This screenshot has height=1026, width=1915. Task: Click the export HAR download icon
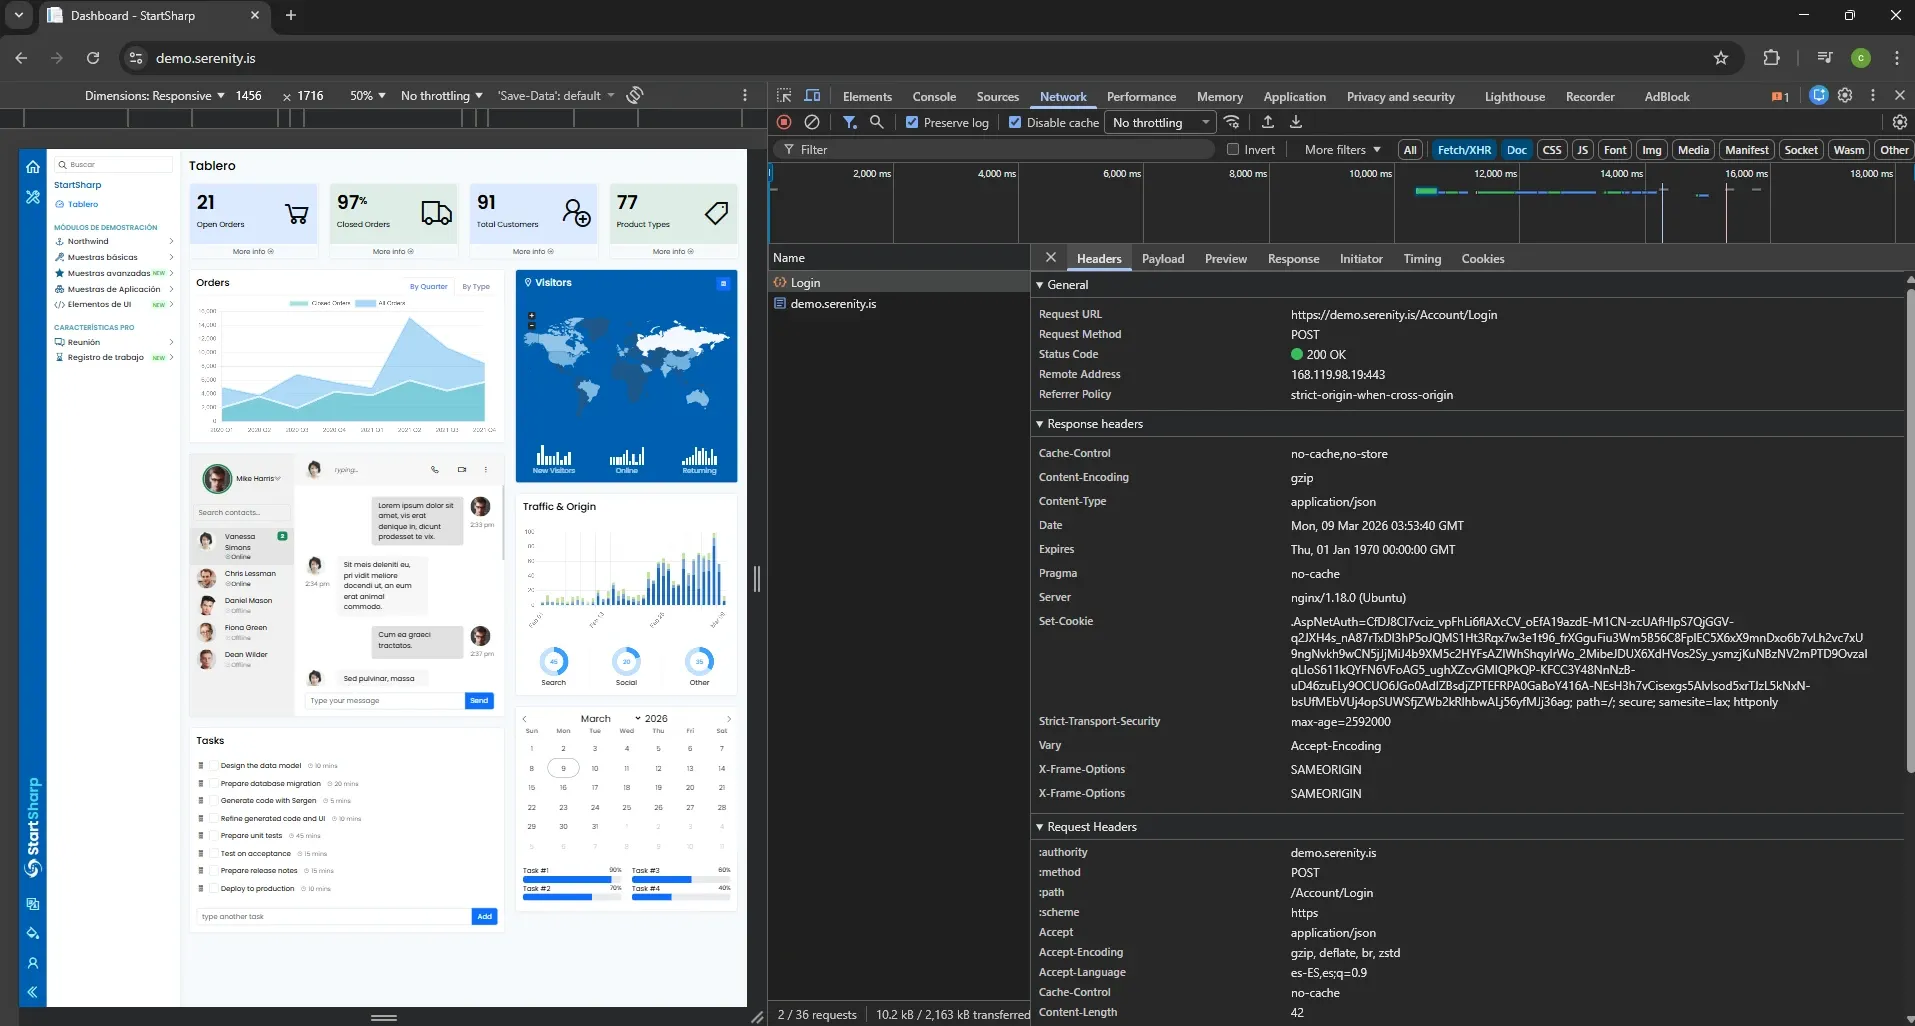pos(1296,122)
